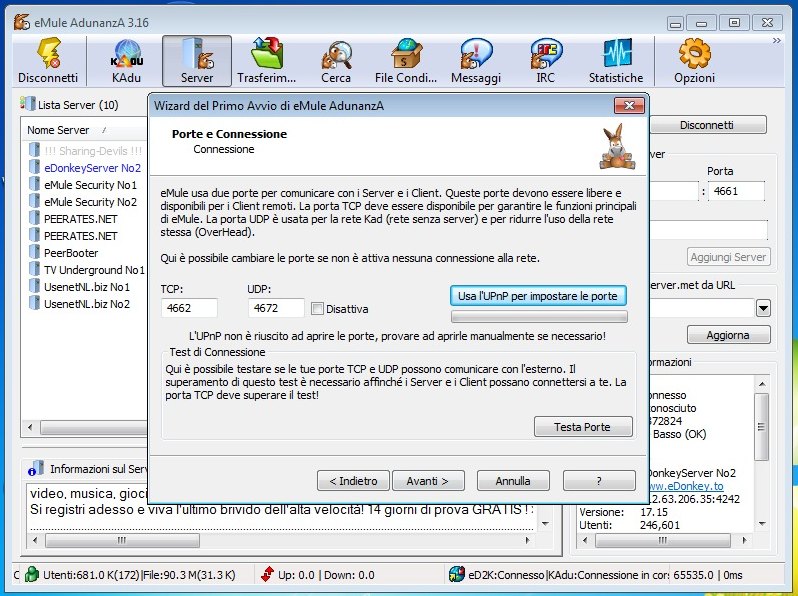Click the eMule mule mascot image
Image resolution: width=798 pixels, height=596 pixels.
coord(617,147)
